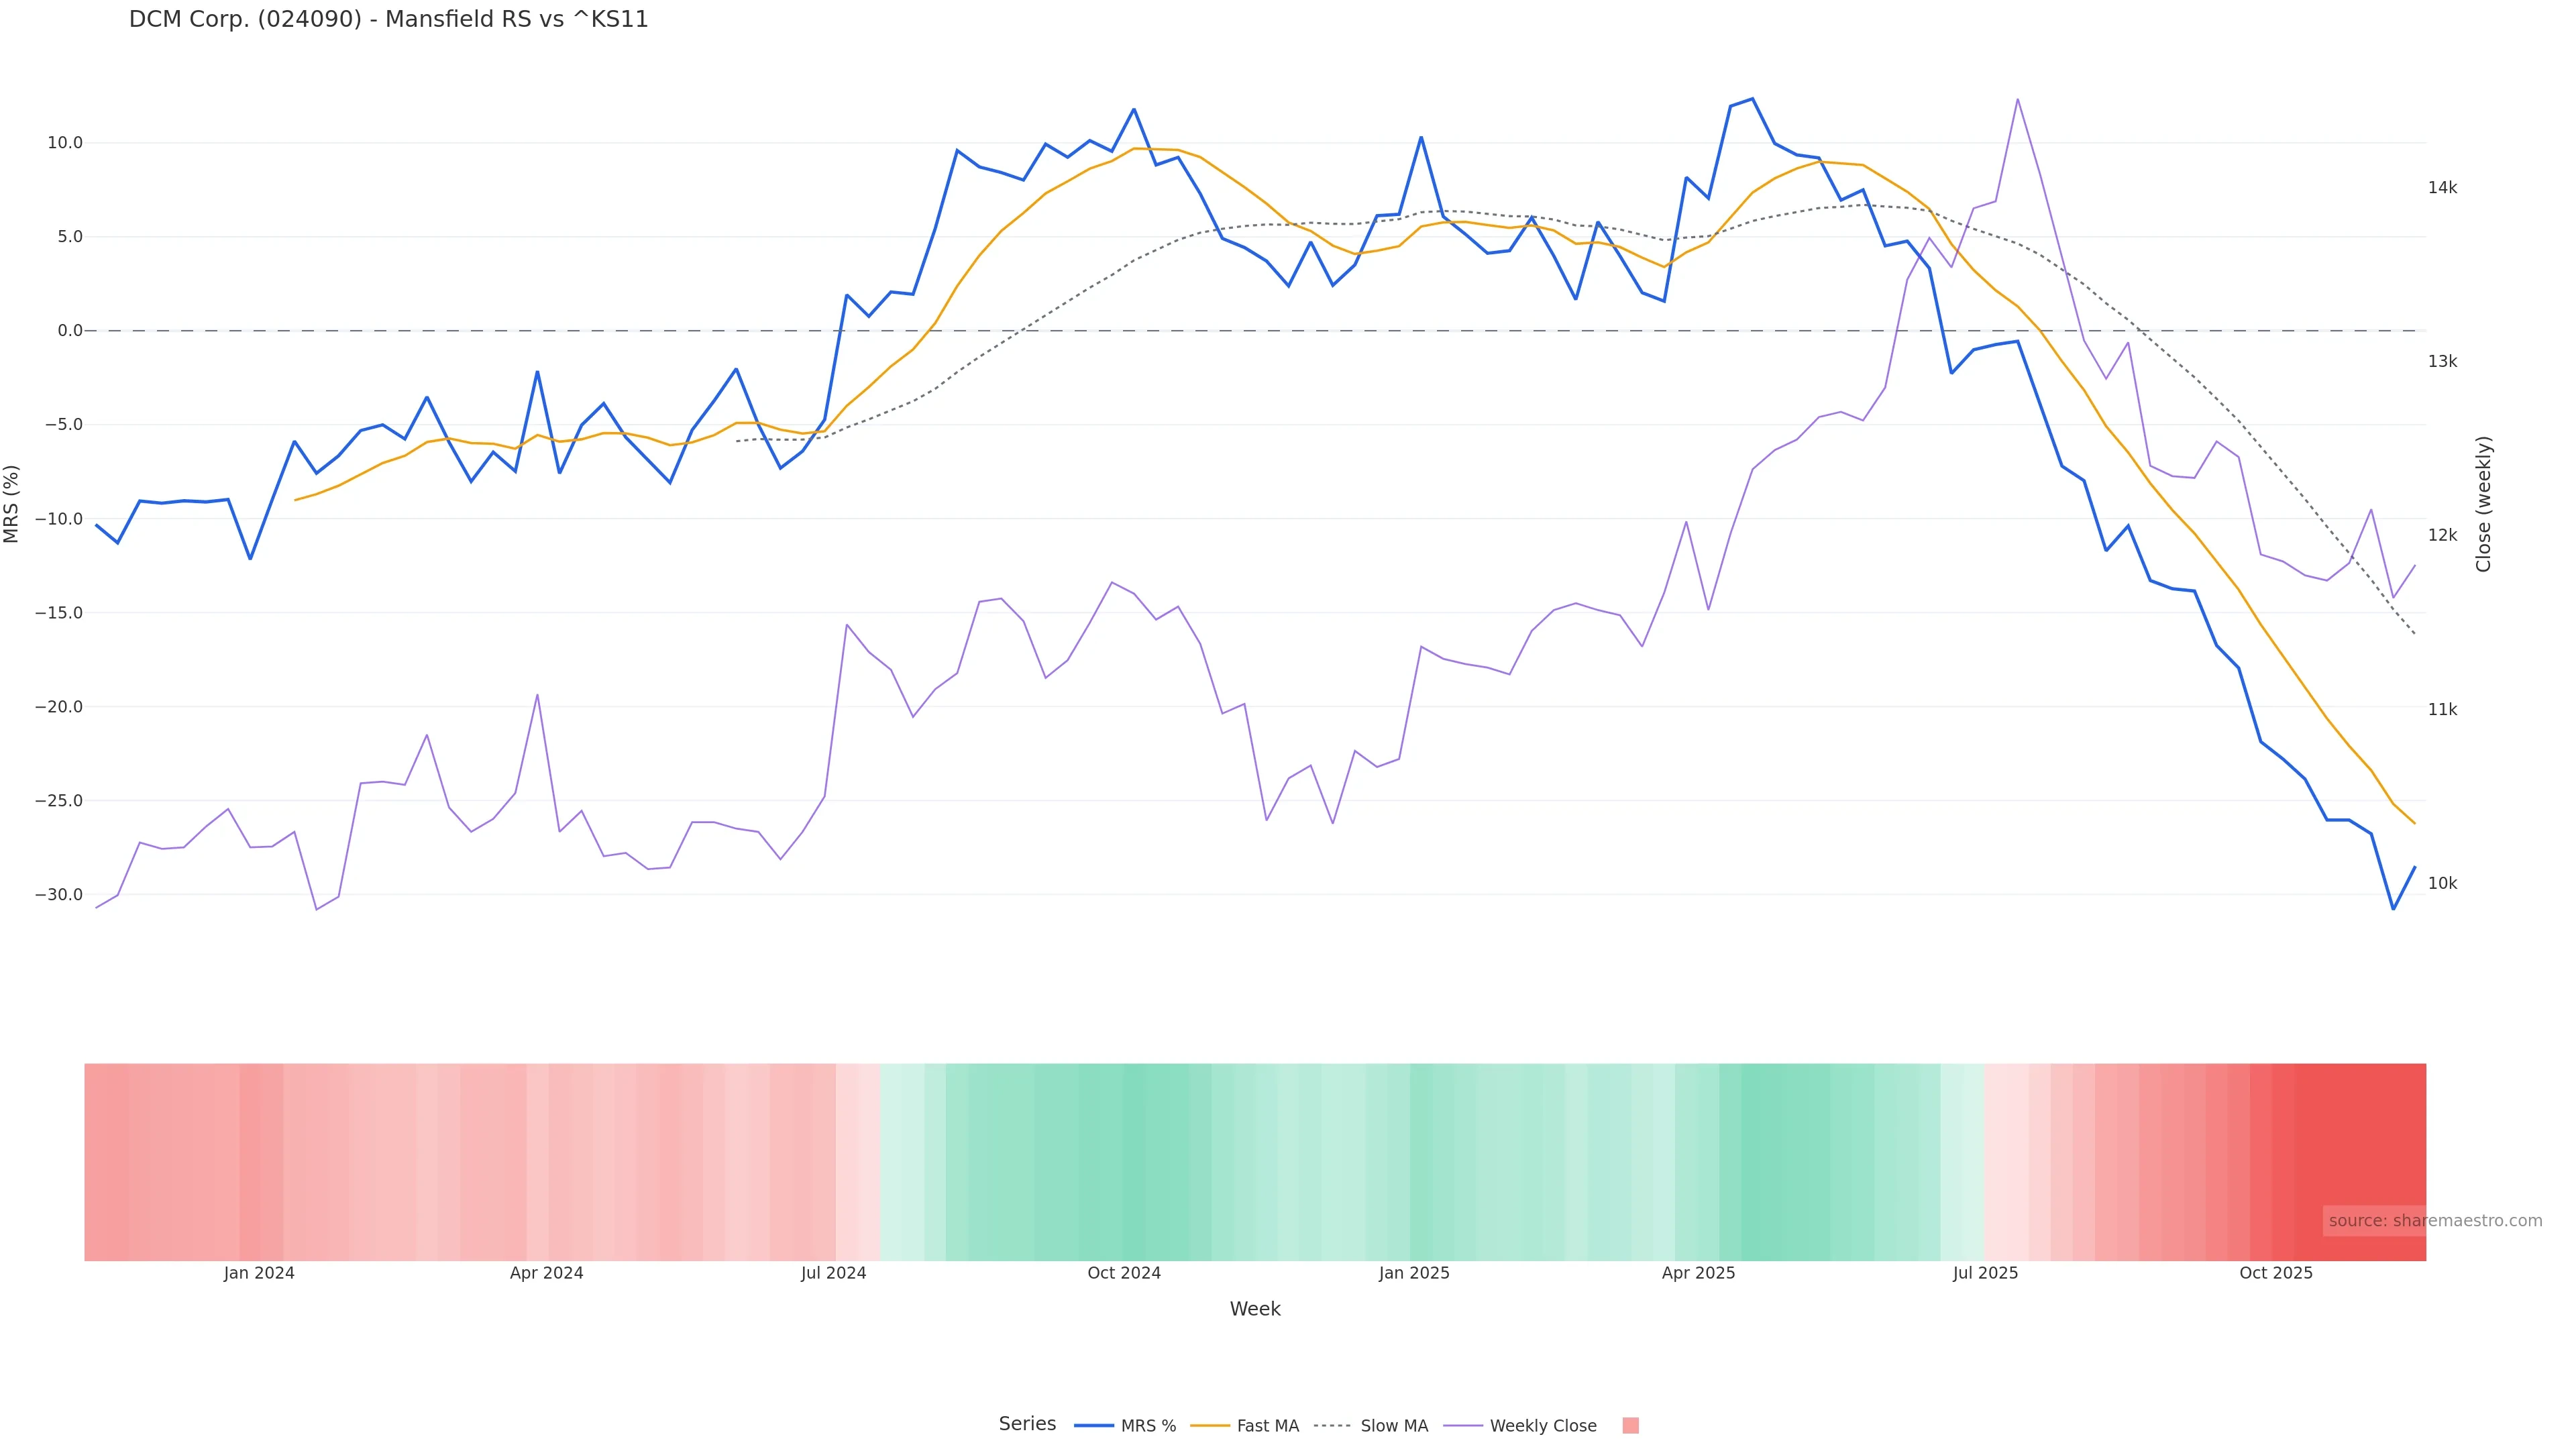Click the Oct 2024 date tick label
The height and width of the screenshot is (1449, 2576).
(x=1124, y=1273)
